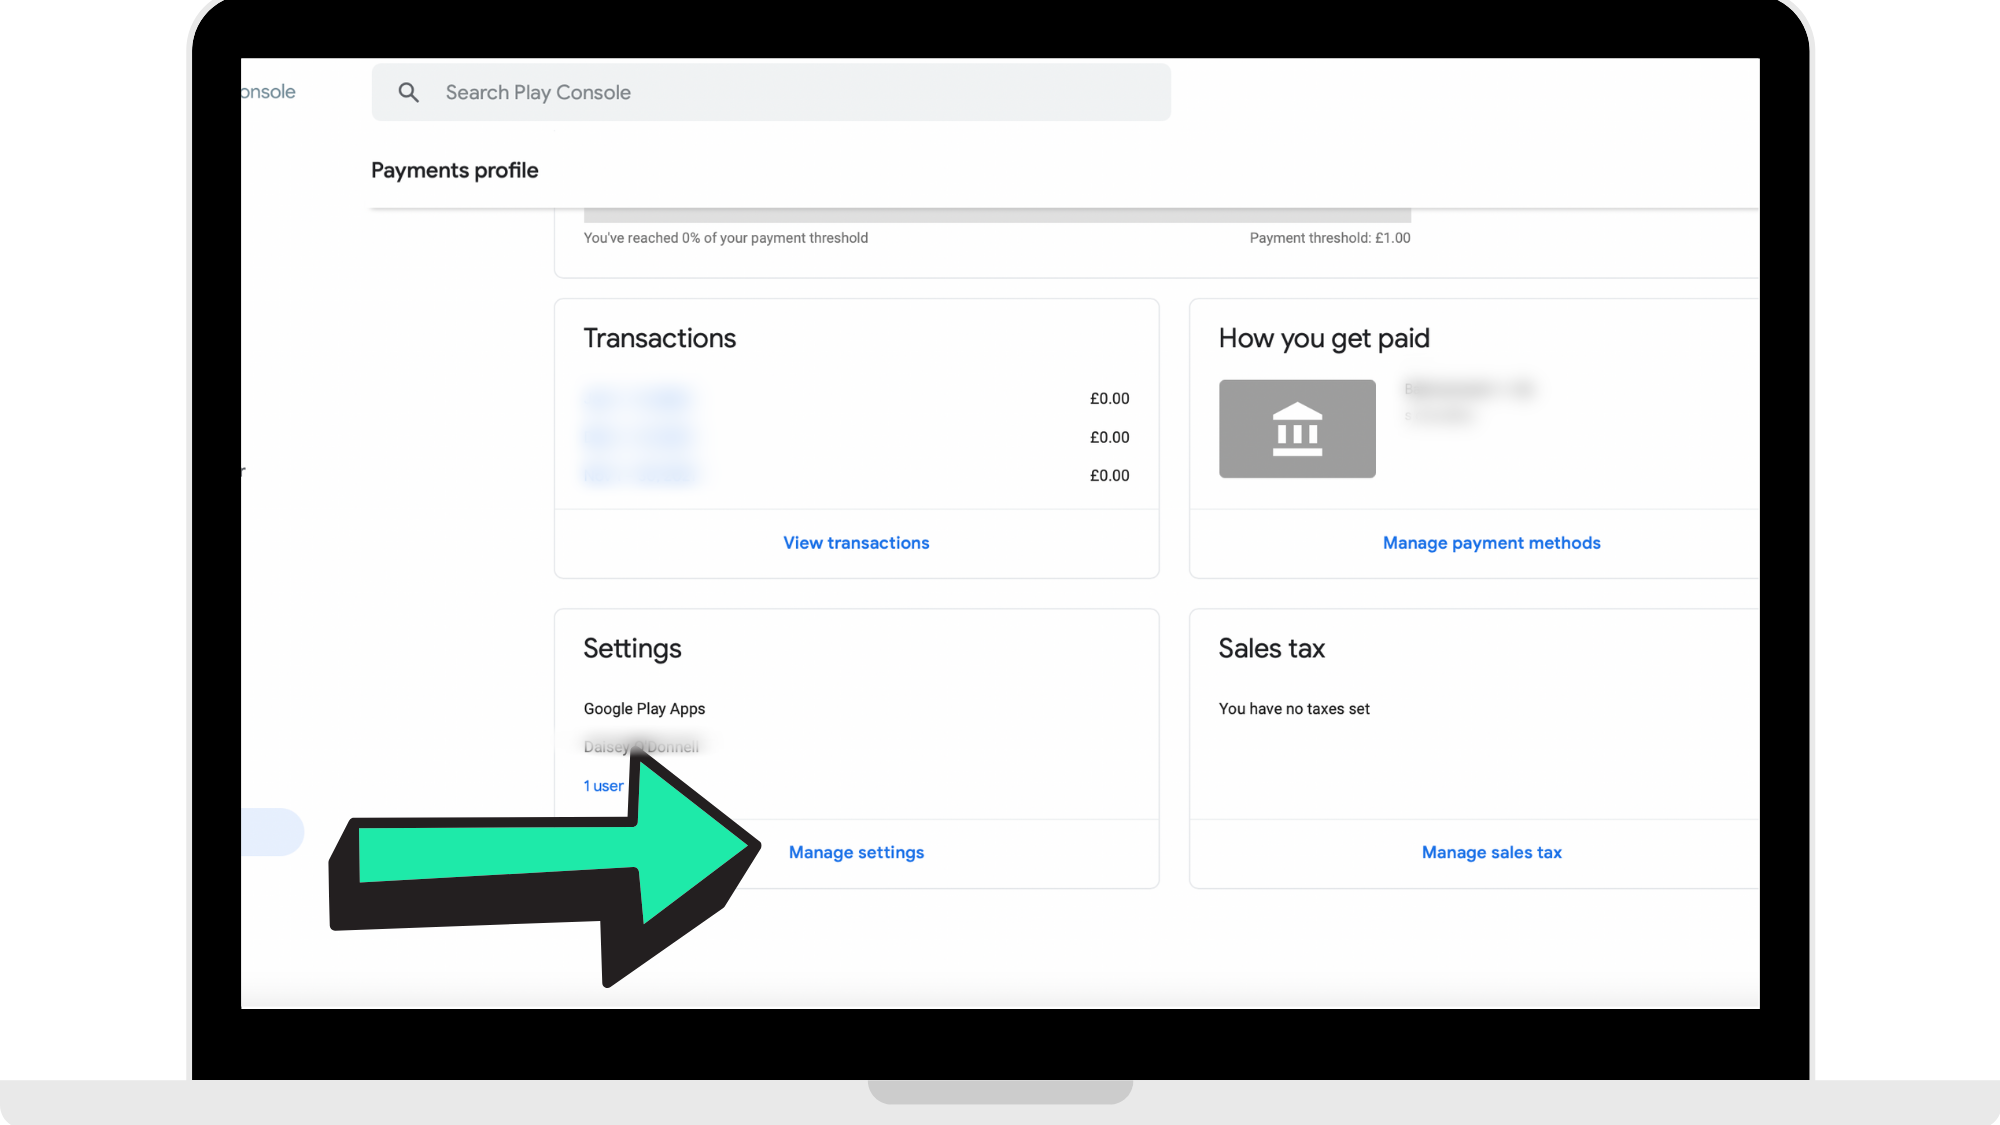Open the third blurred transaction entry

(x=640, y=475)
